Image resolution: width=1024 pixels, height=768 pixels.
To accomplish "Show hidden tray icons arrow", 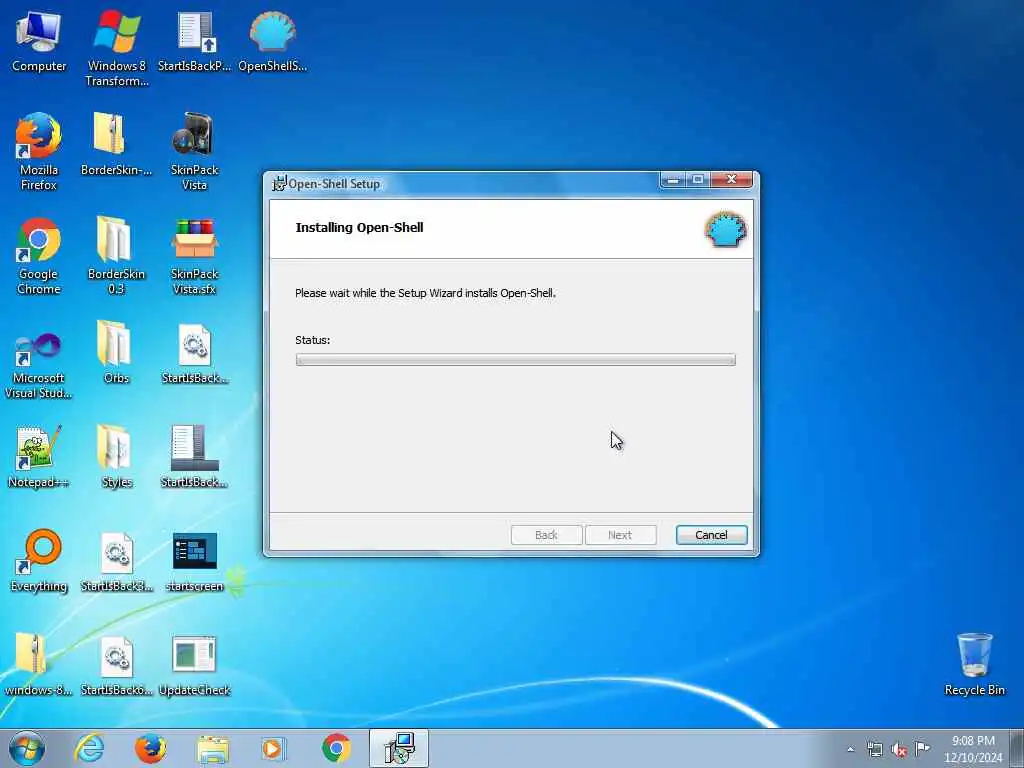I will coord(850,749).
